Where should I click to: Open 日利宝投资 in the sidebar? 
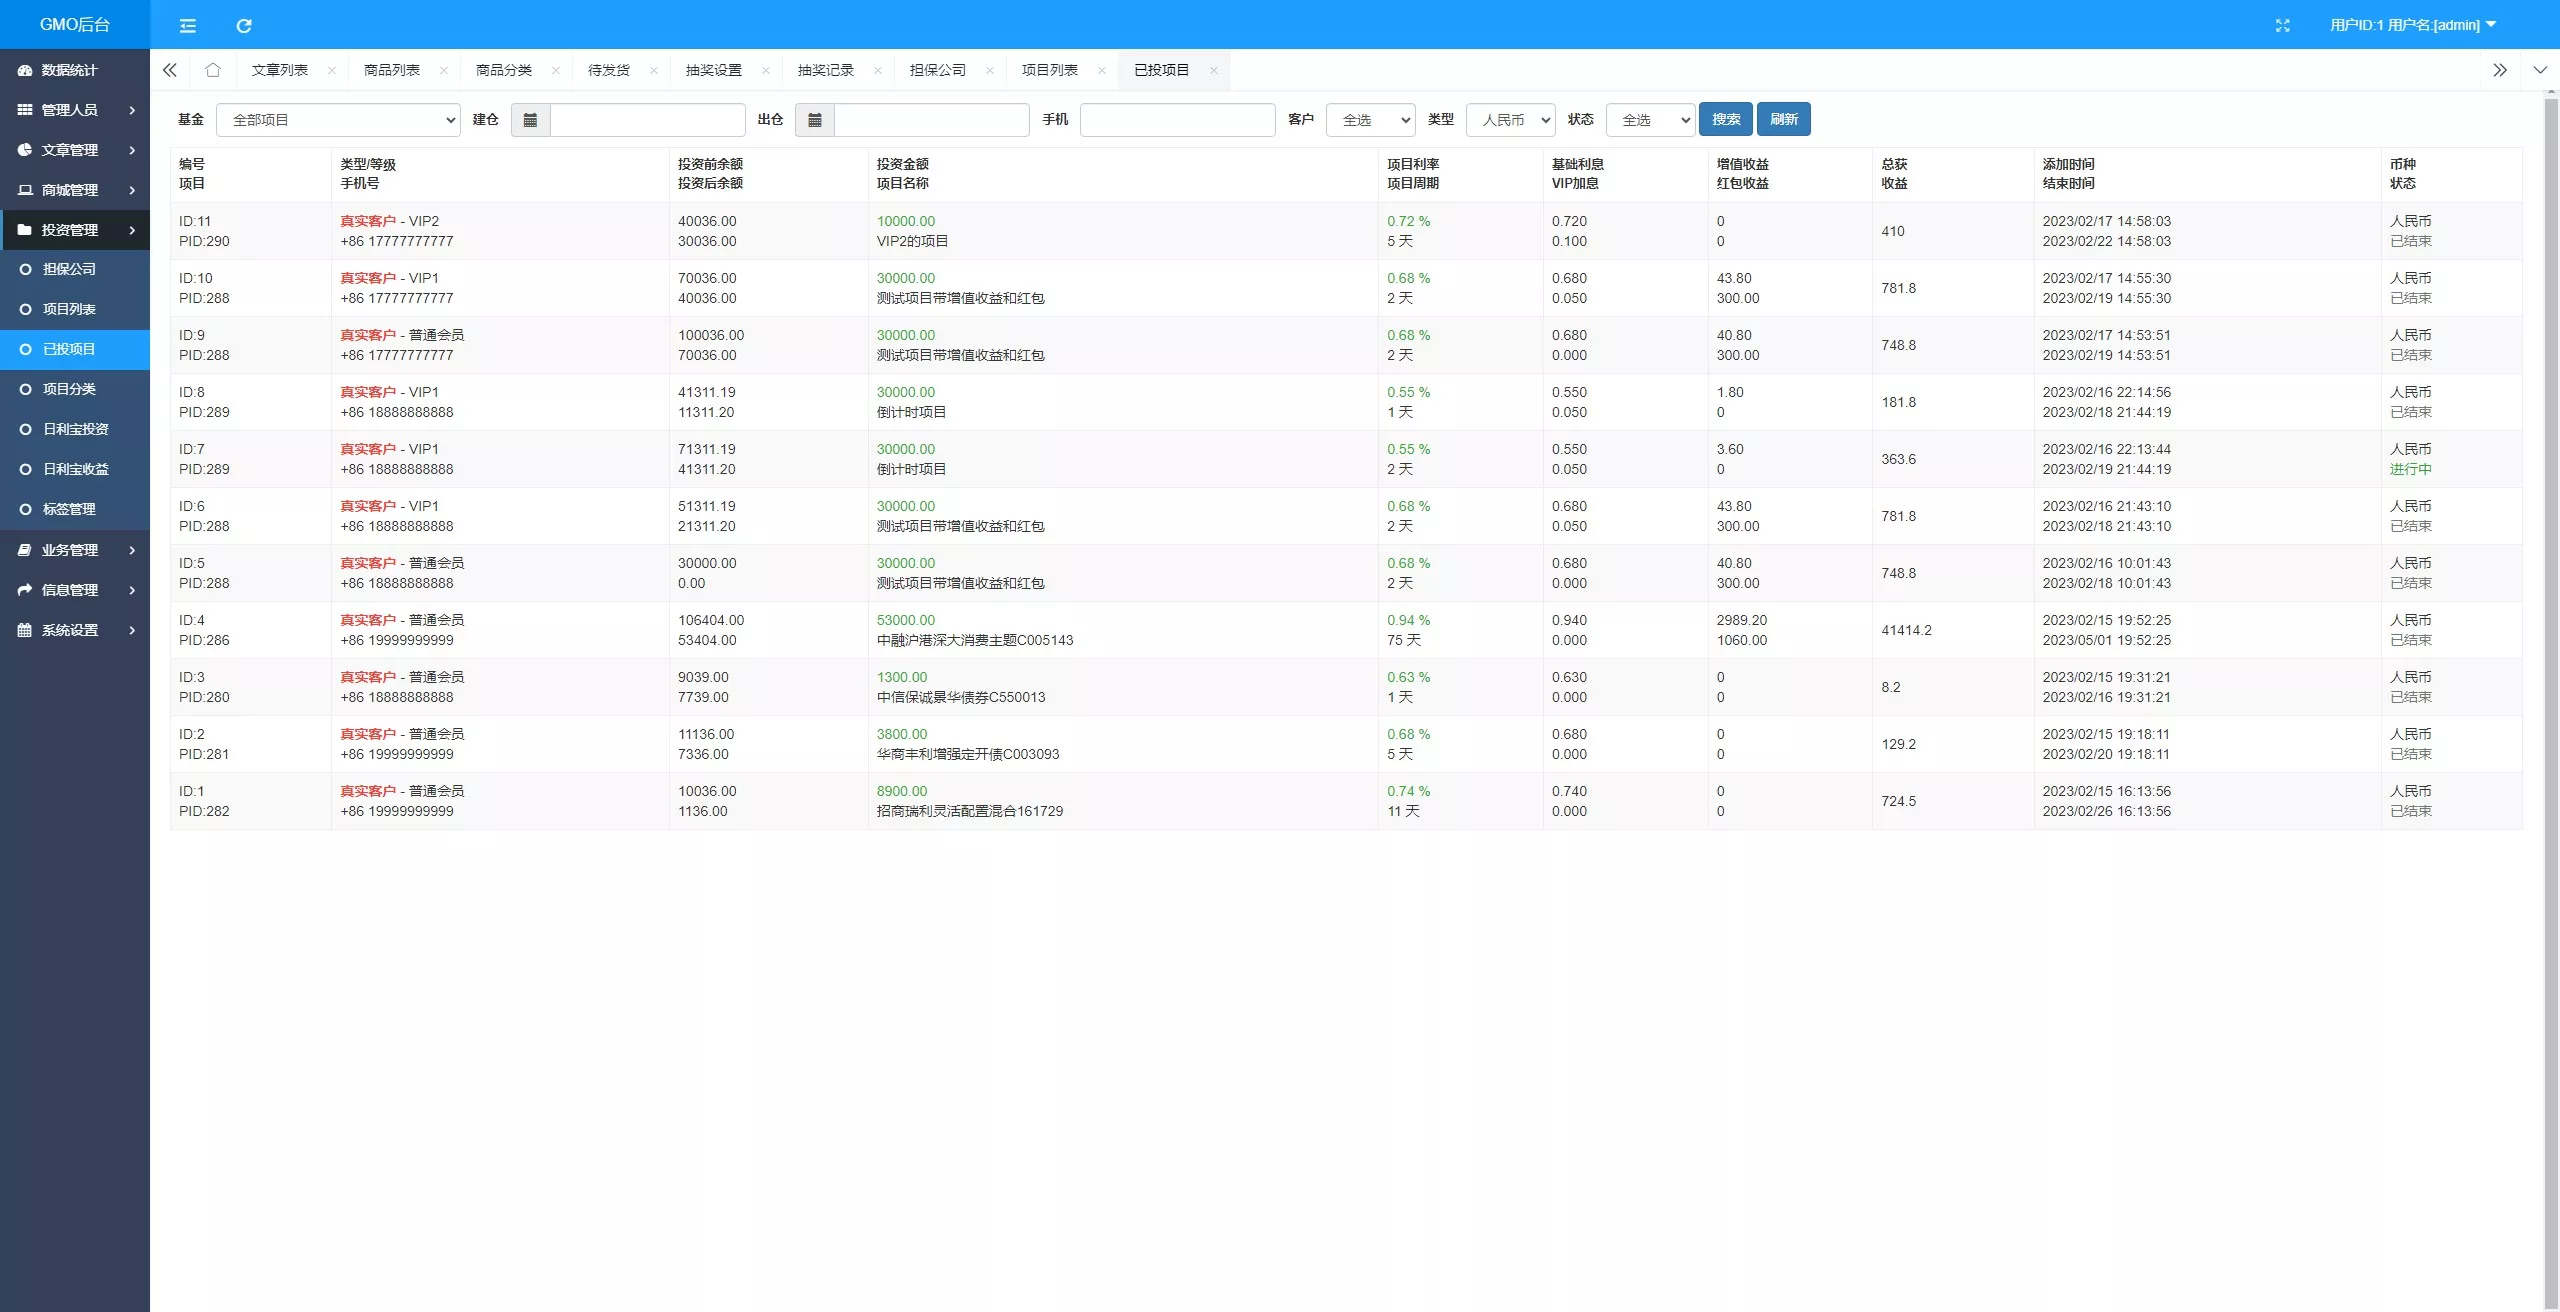pos(75,429)
